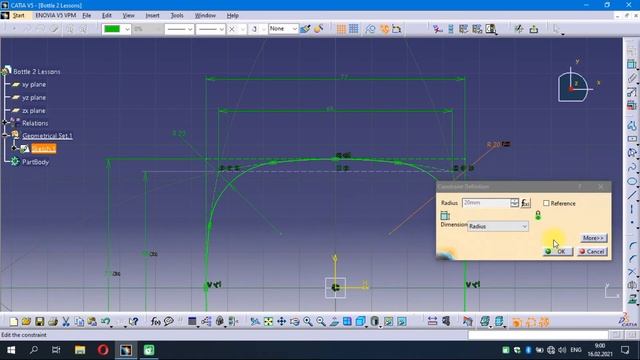
Task: Select Sketch.1 in the tree
Action: click(x=44, y=149)
